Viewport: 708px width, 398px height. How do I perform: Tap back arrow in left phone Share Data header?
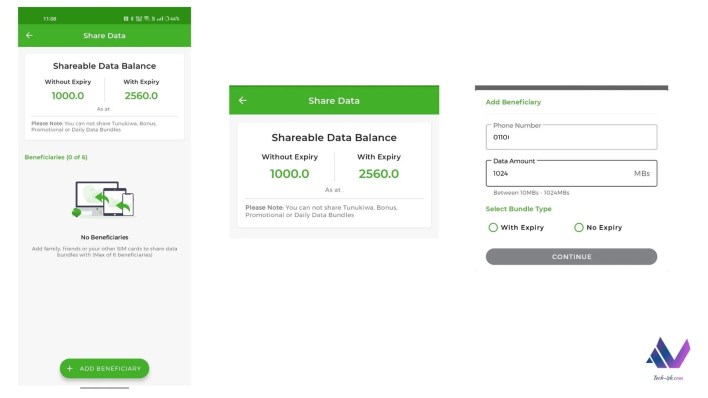pos(29,35)
